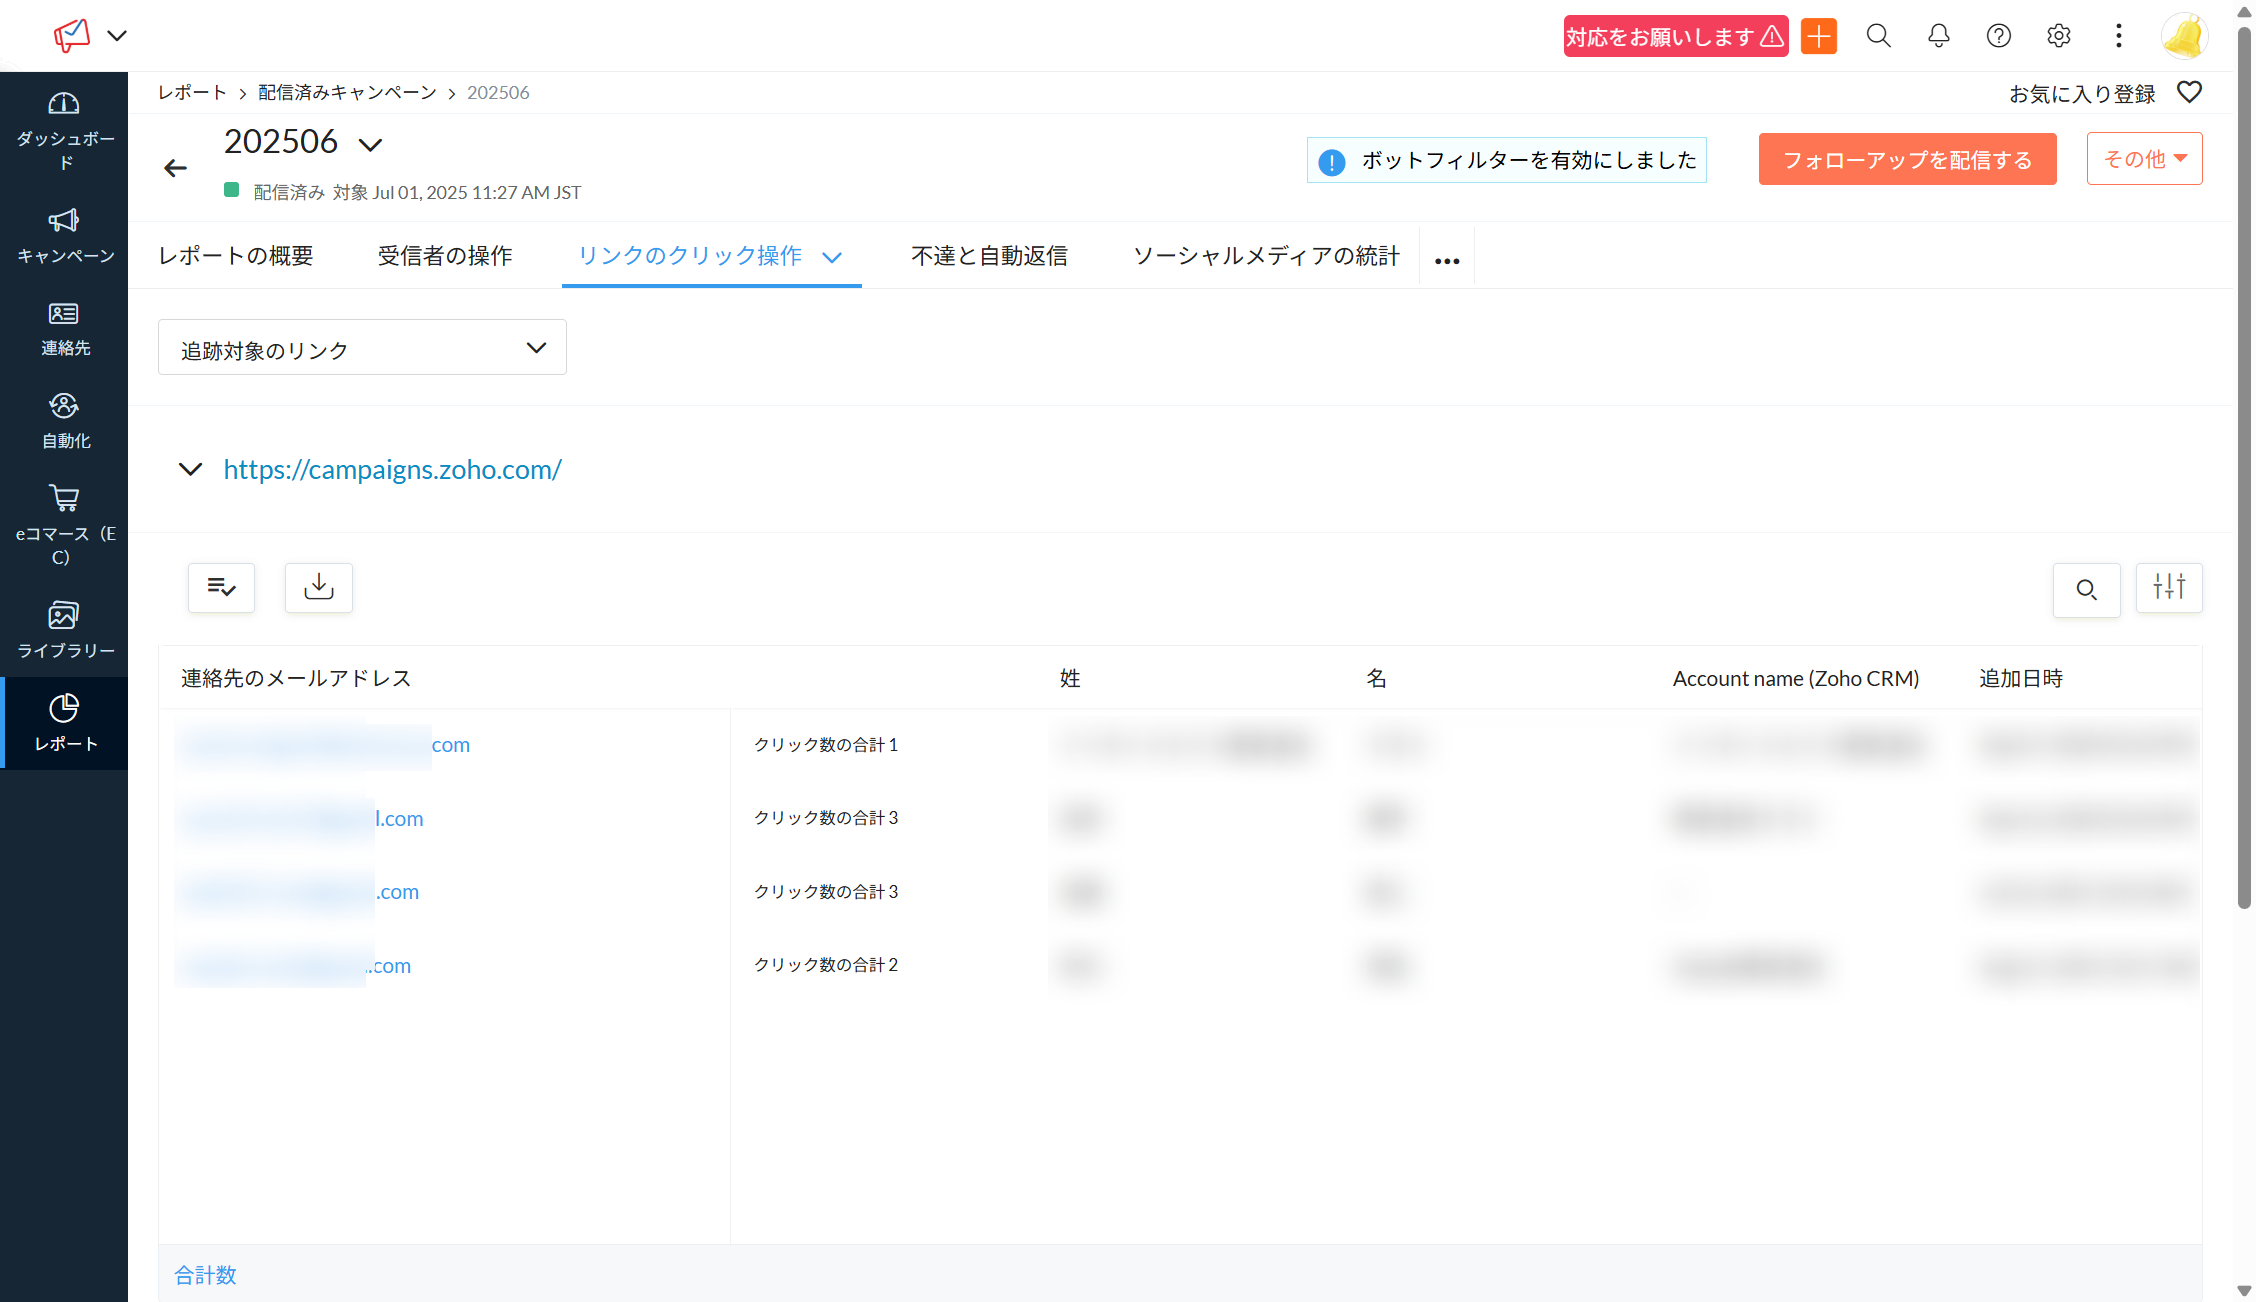The width and height of the screenshot is (2256, 1302).
Task: Go to Contacts in the sidebar
Action: click(x=64, y=314)
